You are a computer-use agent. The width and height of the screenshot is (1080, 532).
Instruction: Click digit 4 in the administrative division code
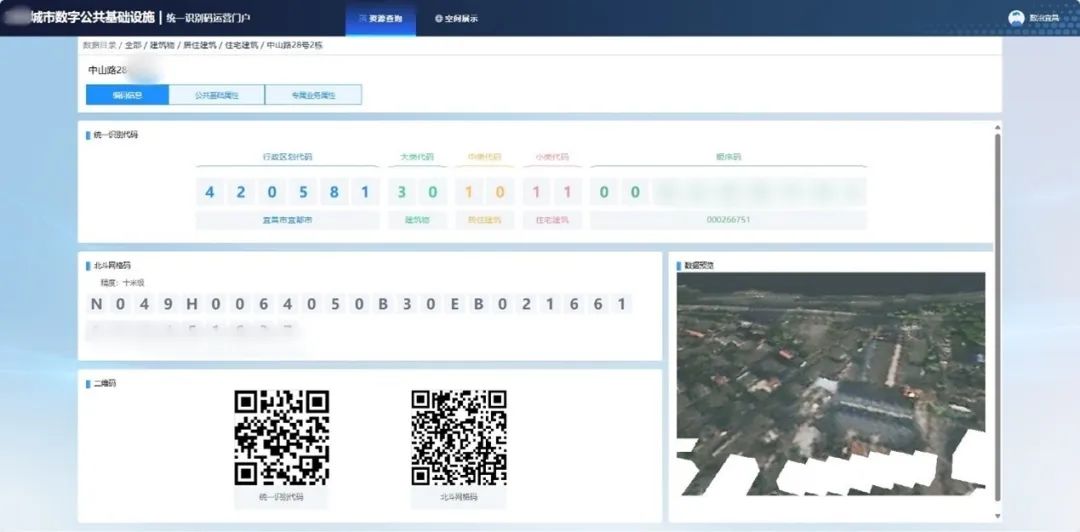(209, 192)
